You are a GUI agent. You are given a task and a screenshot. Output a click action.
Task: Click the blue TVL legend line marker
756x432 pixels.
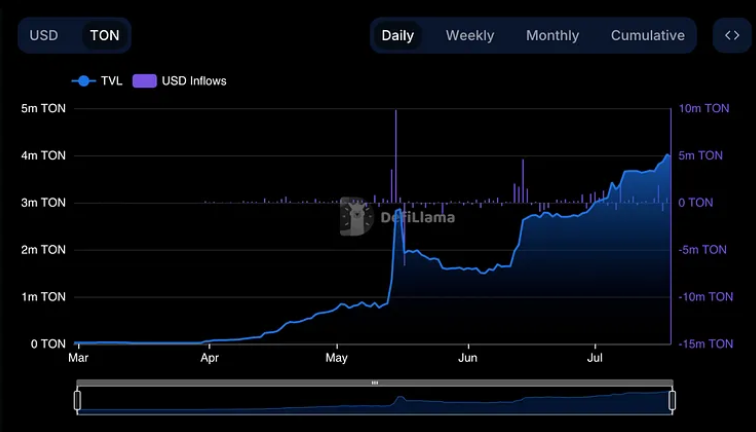pyautogui.click(x=83, y=81)
